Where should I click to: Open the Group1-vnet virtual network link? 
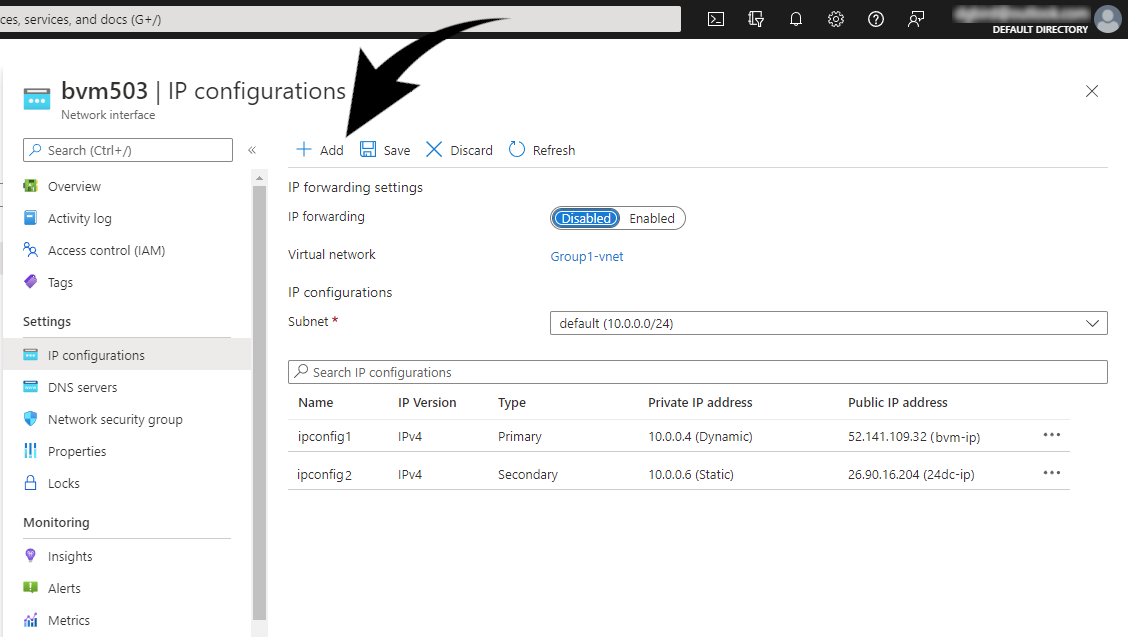tap(586, 256)
